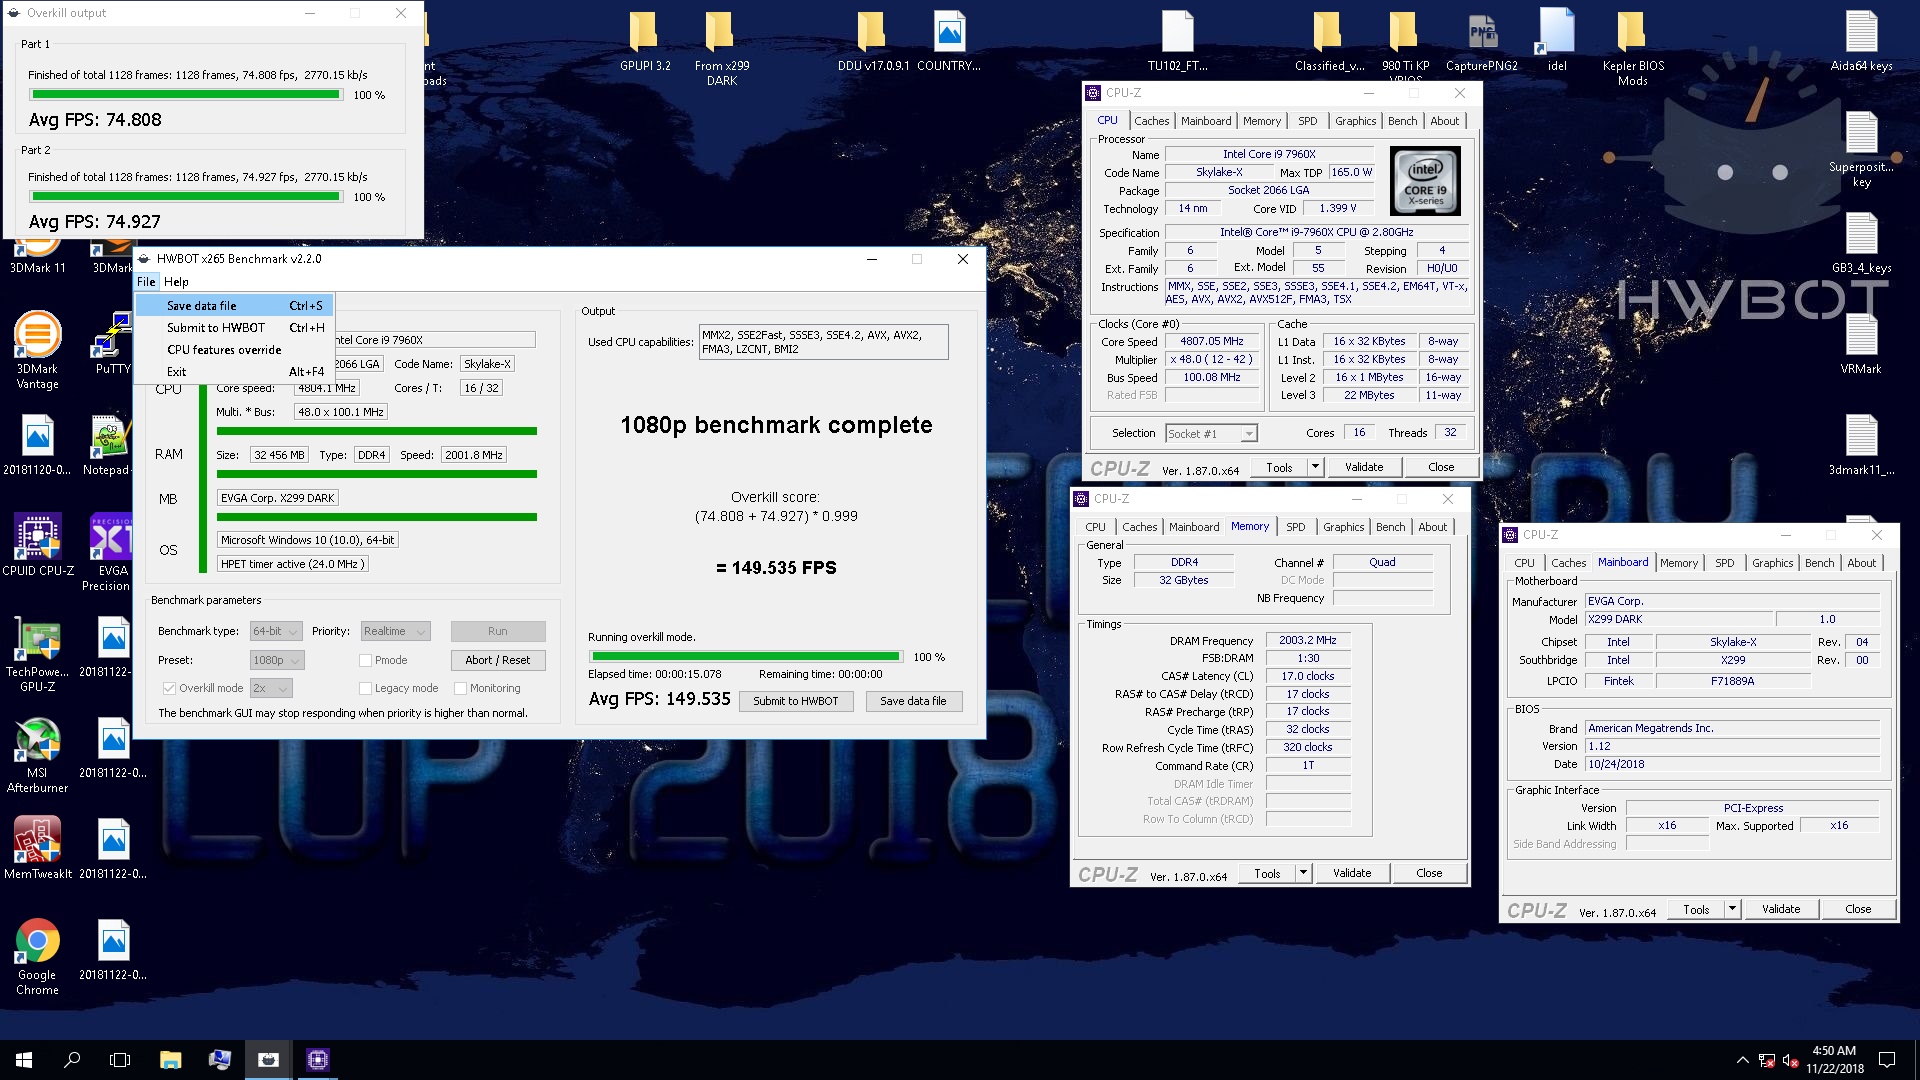The image size is (1920, 1080).
Task: Open the Socket #1 selection dropdown in CPU-Z
Action: click(x=1211, y=433)
